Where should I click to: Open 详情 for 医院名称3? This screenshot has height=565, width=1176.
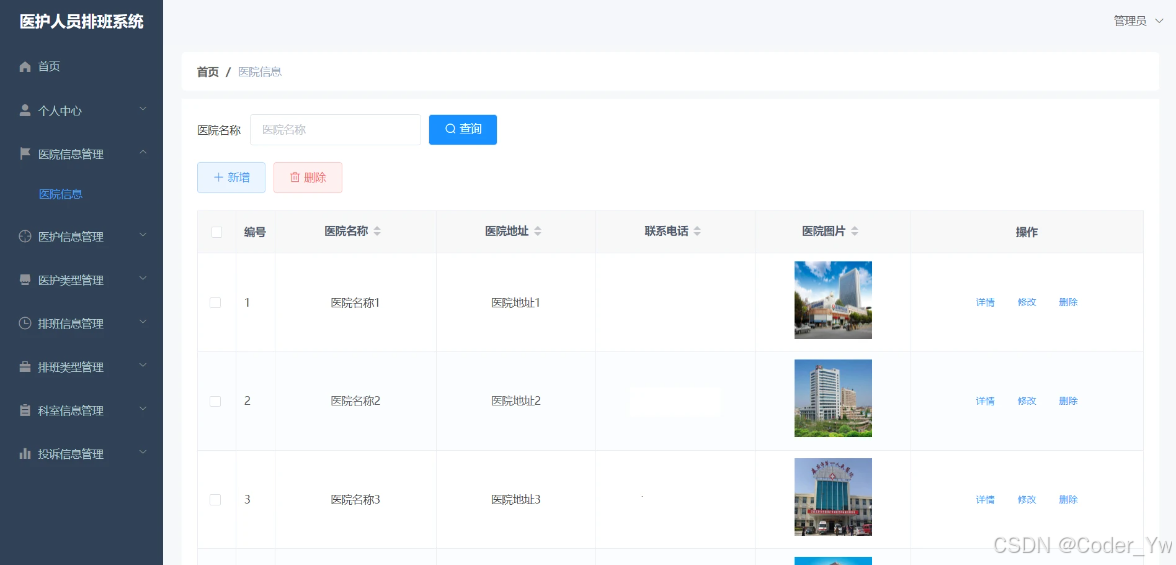tap(985, 500)
